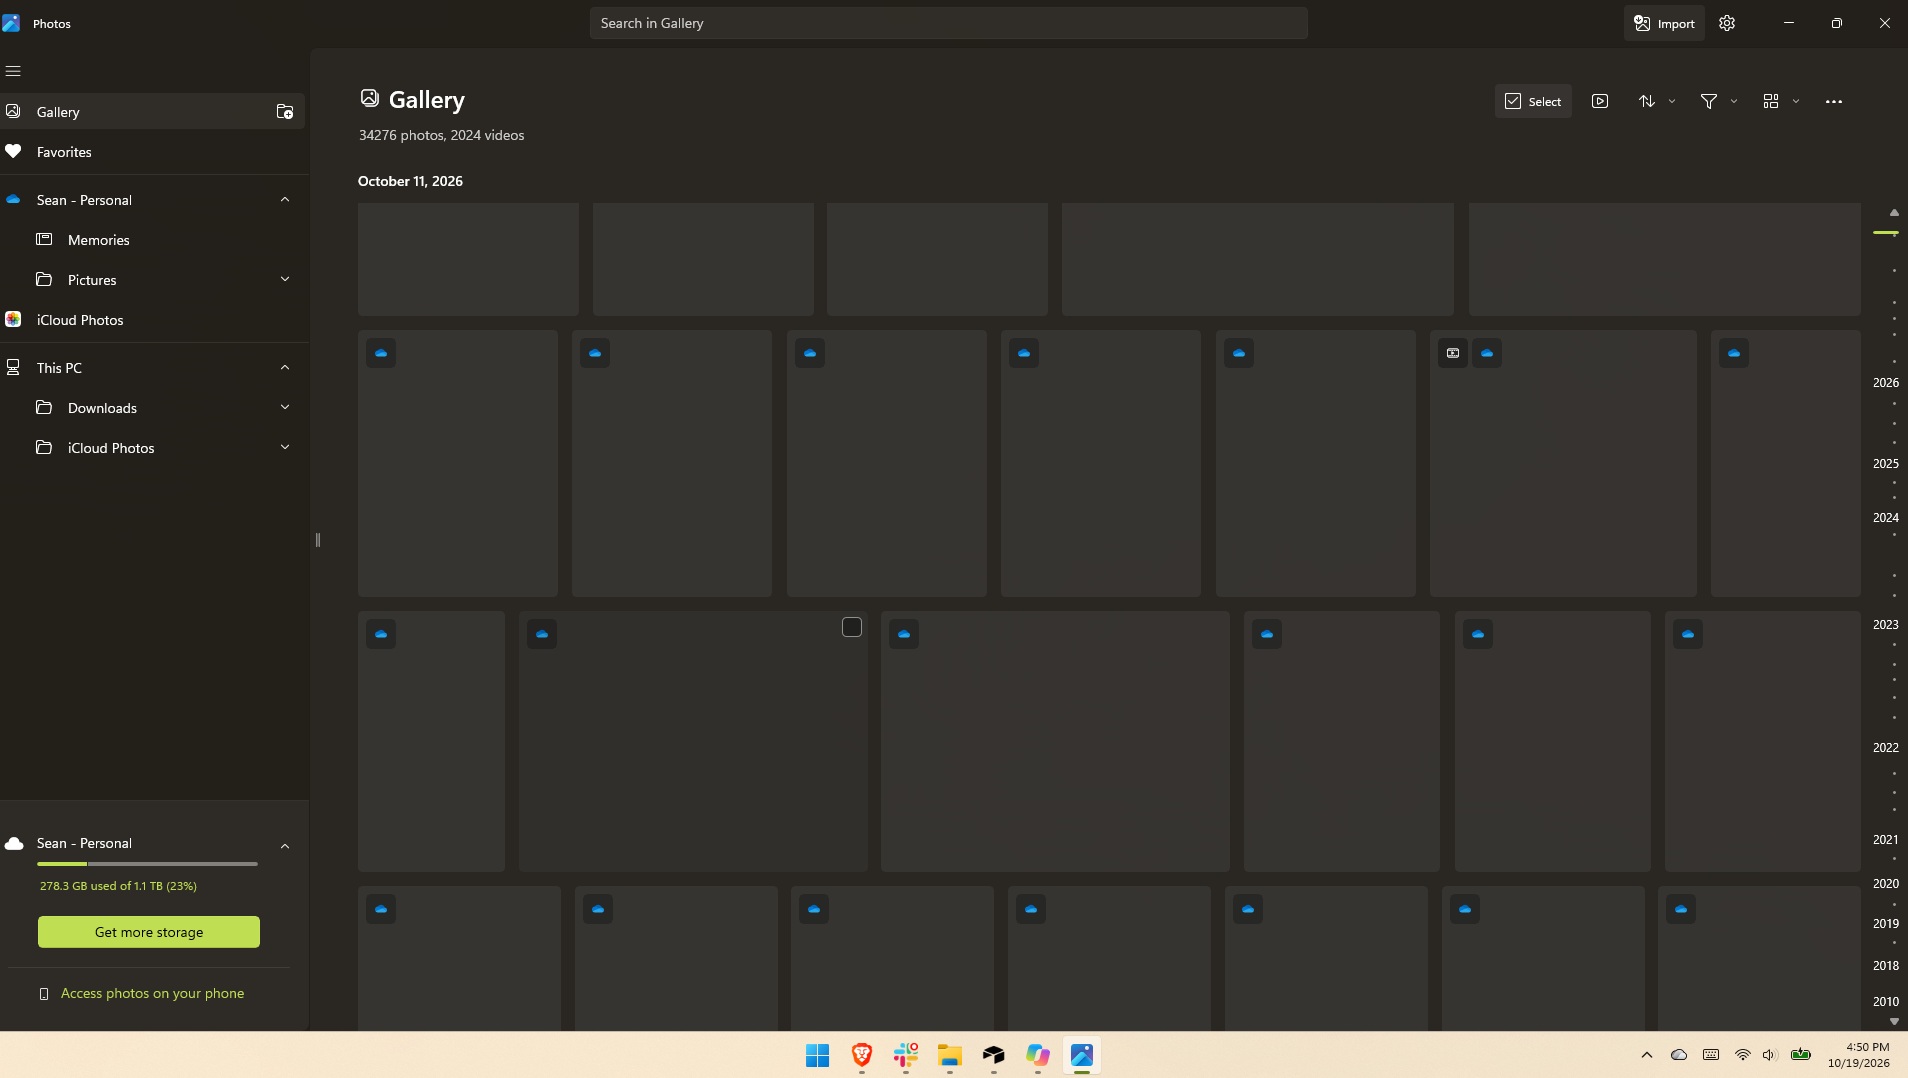The image size is (1908, 1078).
Task: Click the iCloud Photos colorful icon
Action: (13, 320)
